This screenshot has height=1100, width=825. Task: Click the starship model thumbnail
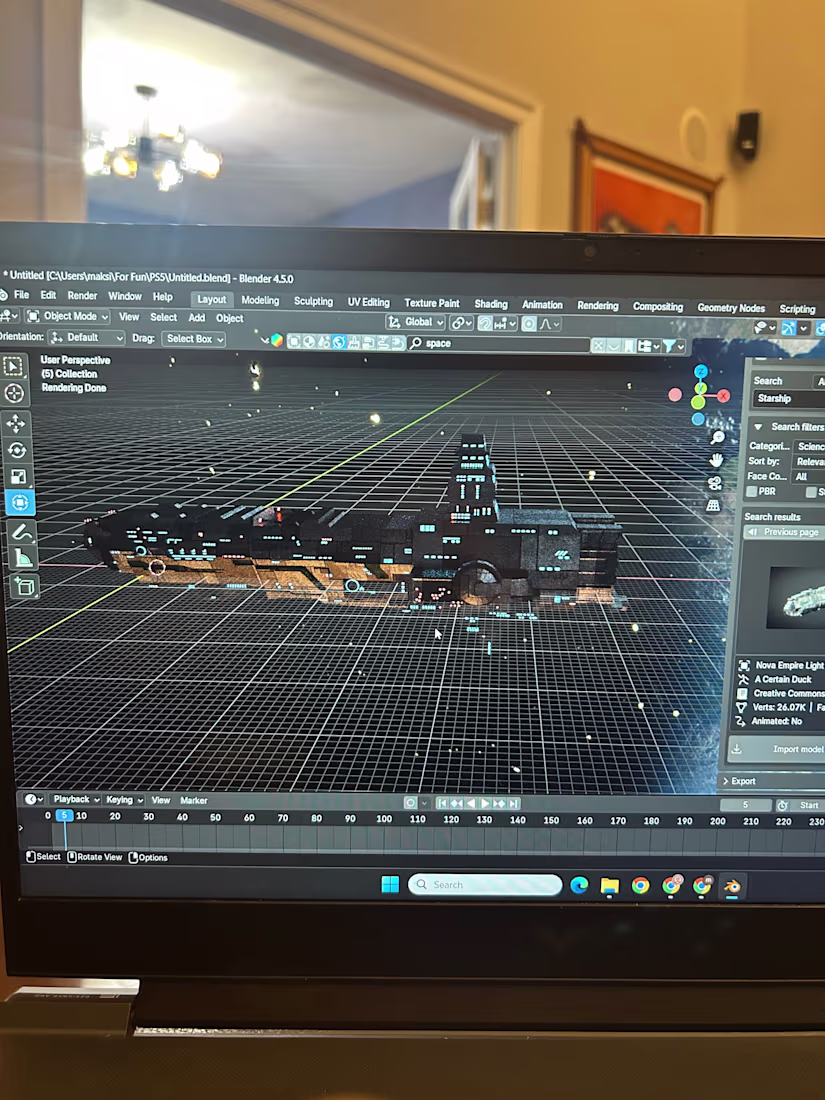pyautogui.click(x=796, y=598)
